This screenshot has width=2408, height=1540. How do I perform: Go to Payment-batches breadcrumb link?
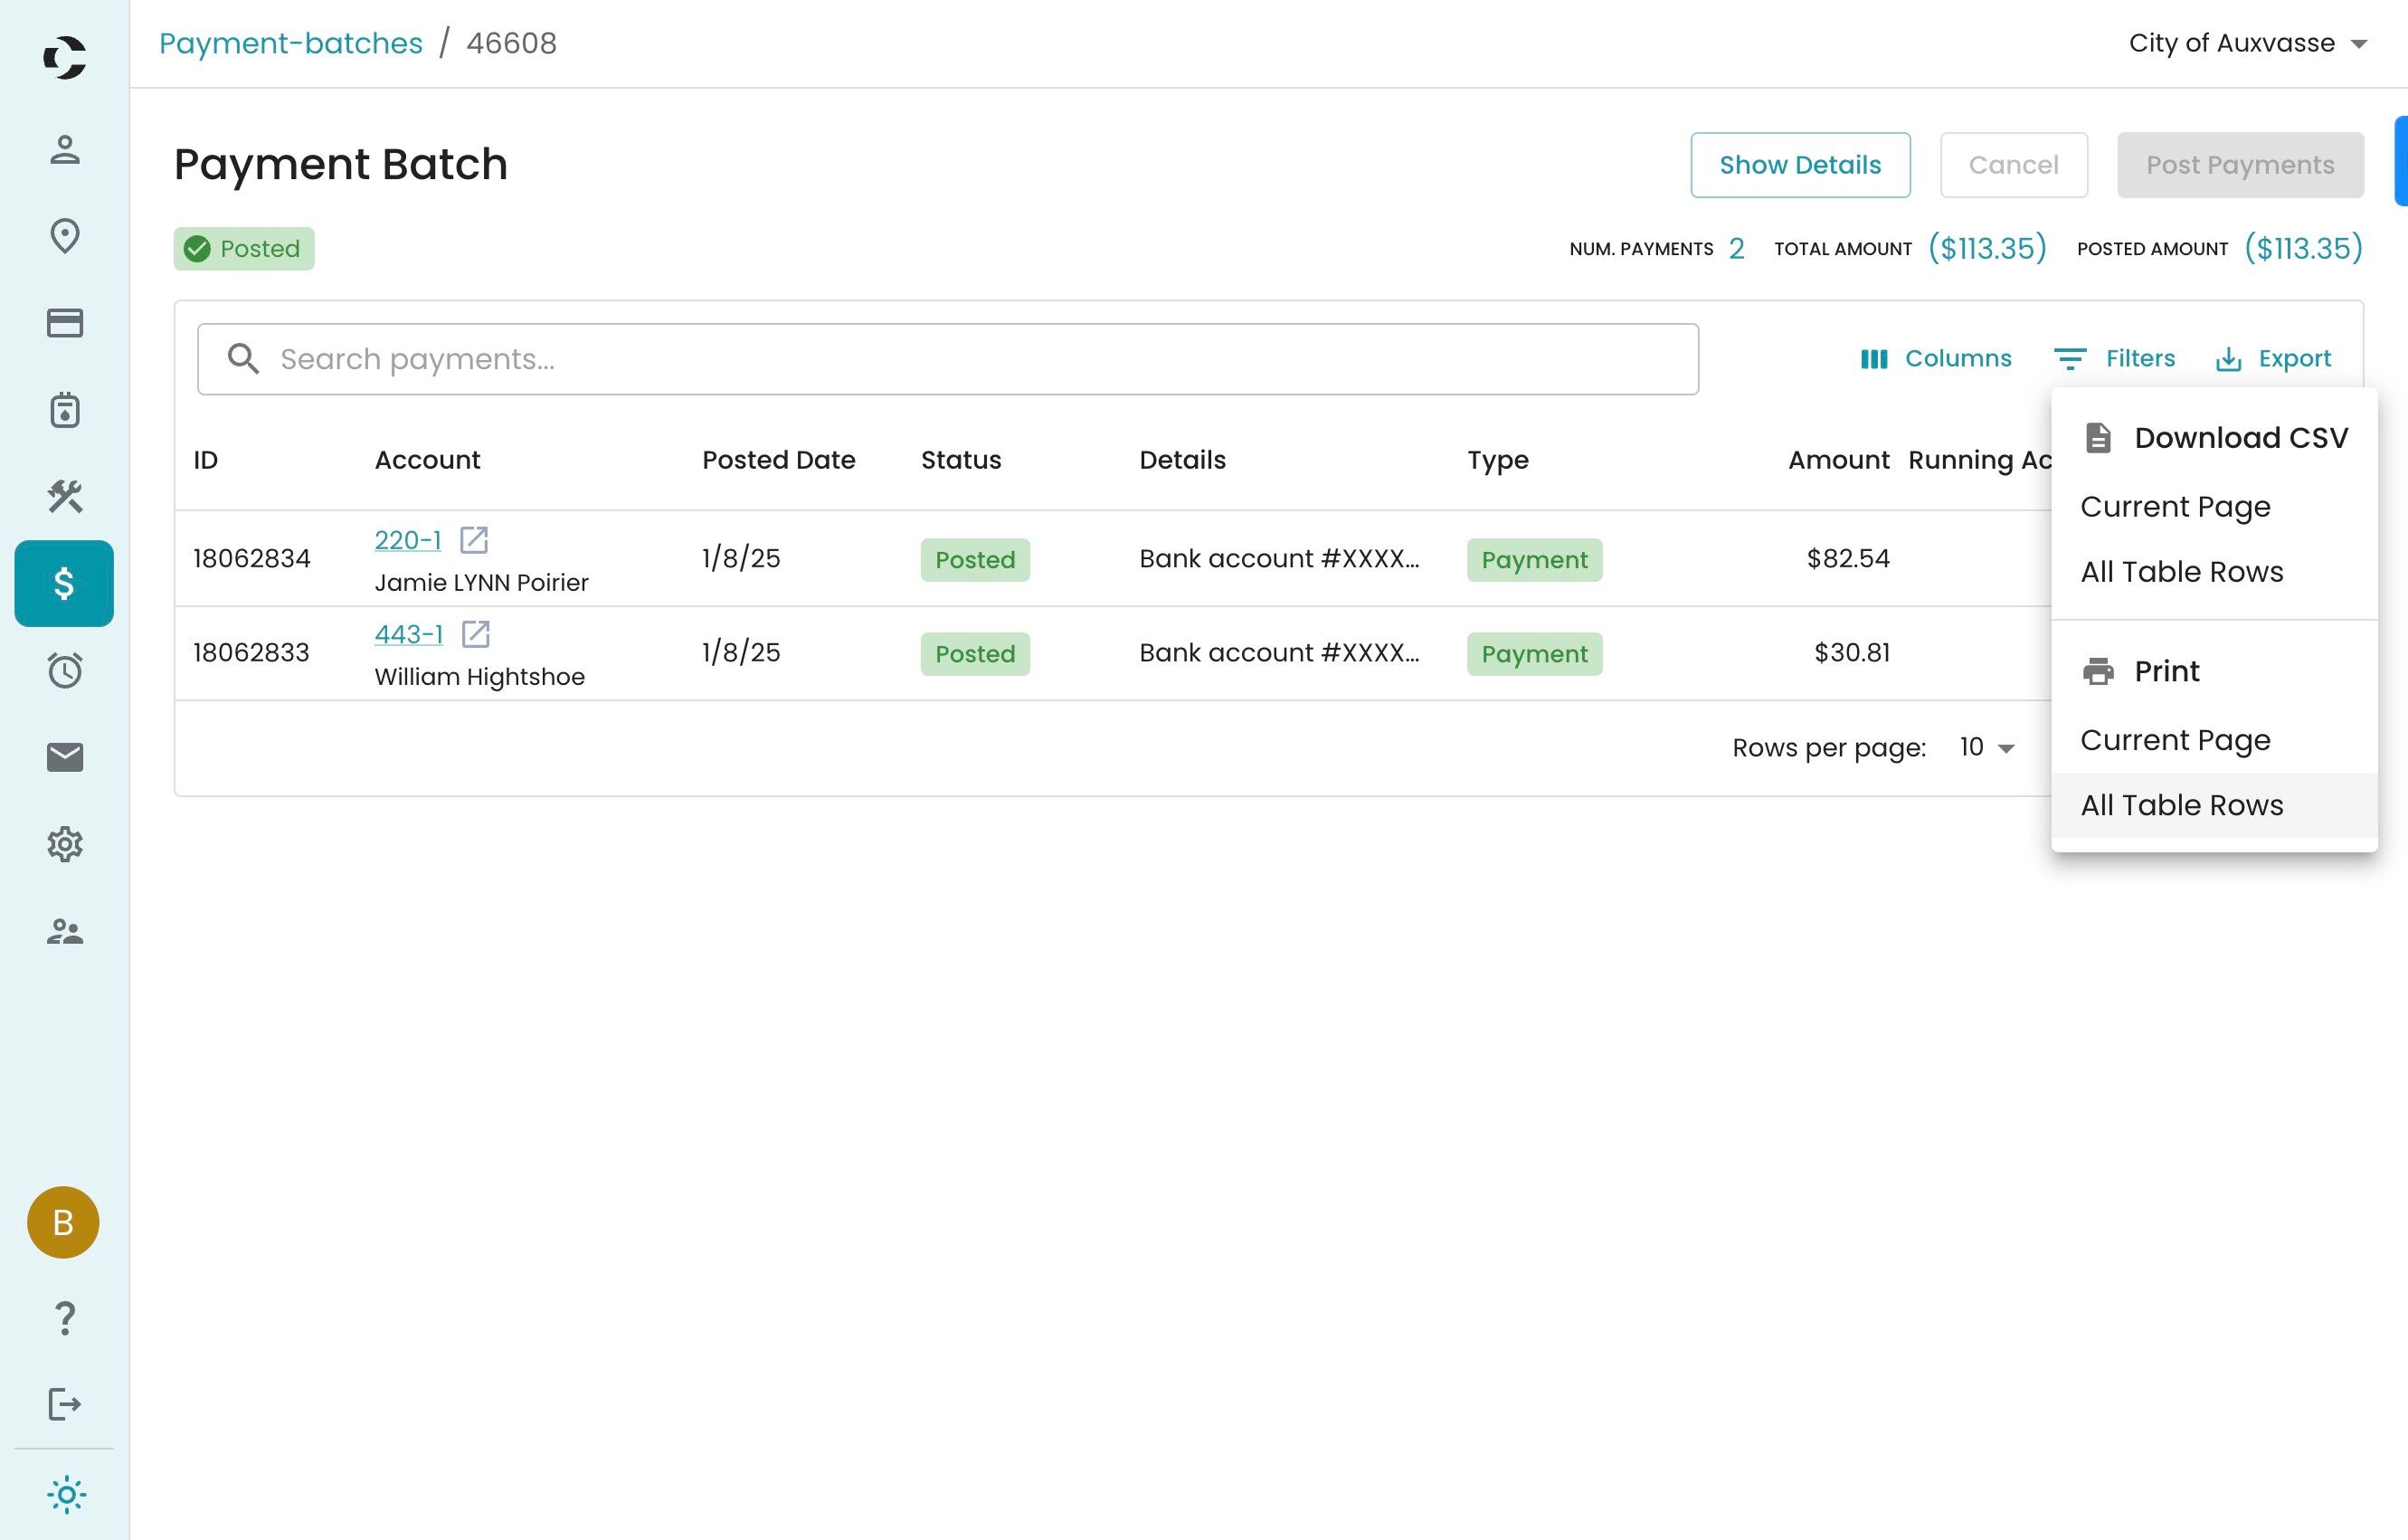pyautogui.click(x=290, y=43)
